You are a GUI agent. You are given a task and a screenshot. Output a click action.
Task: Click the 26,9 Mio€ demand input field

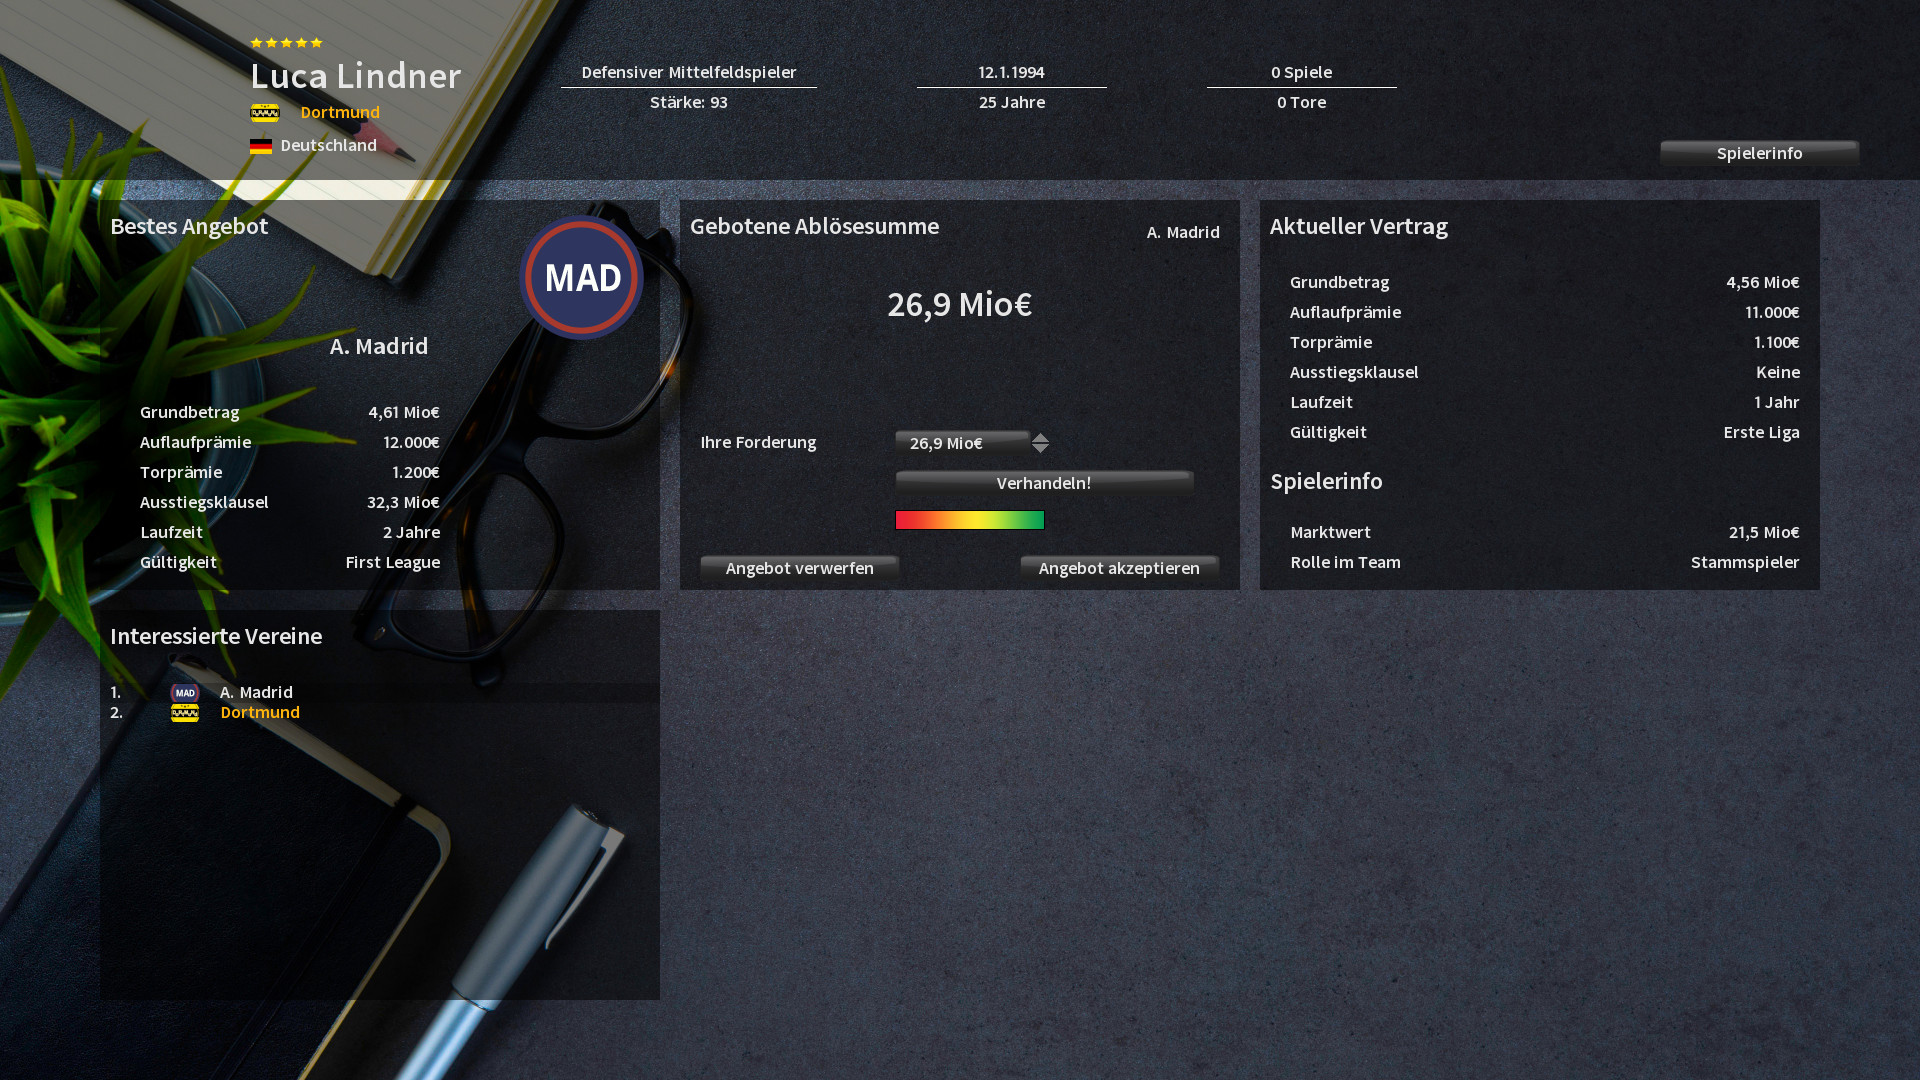click(x=960, y=442)
